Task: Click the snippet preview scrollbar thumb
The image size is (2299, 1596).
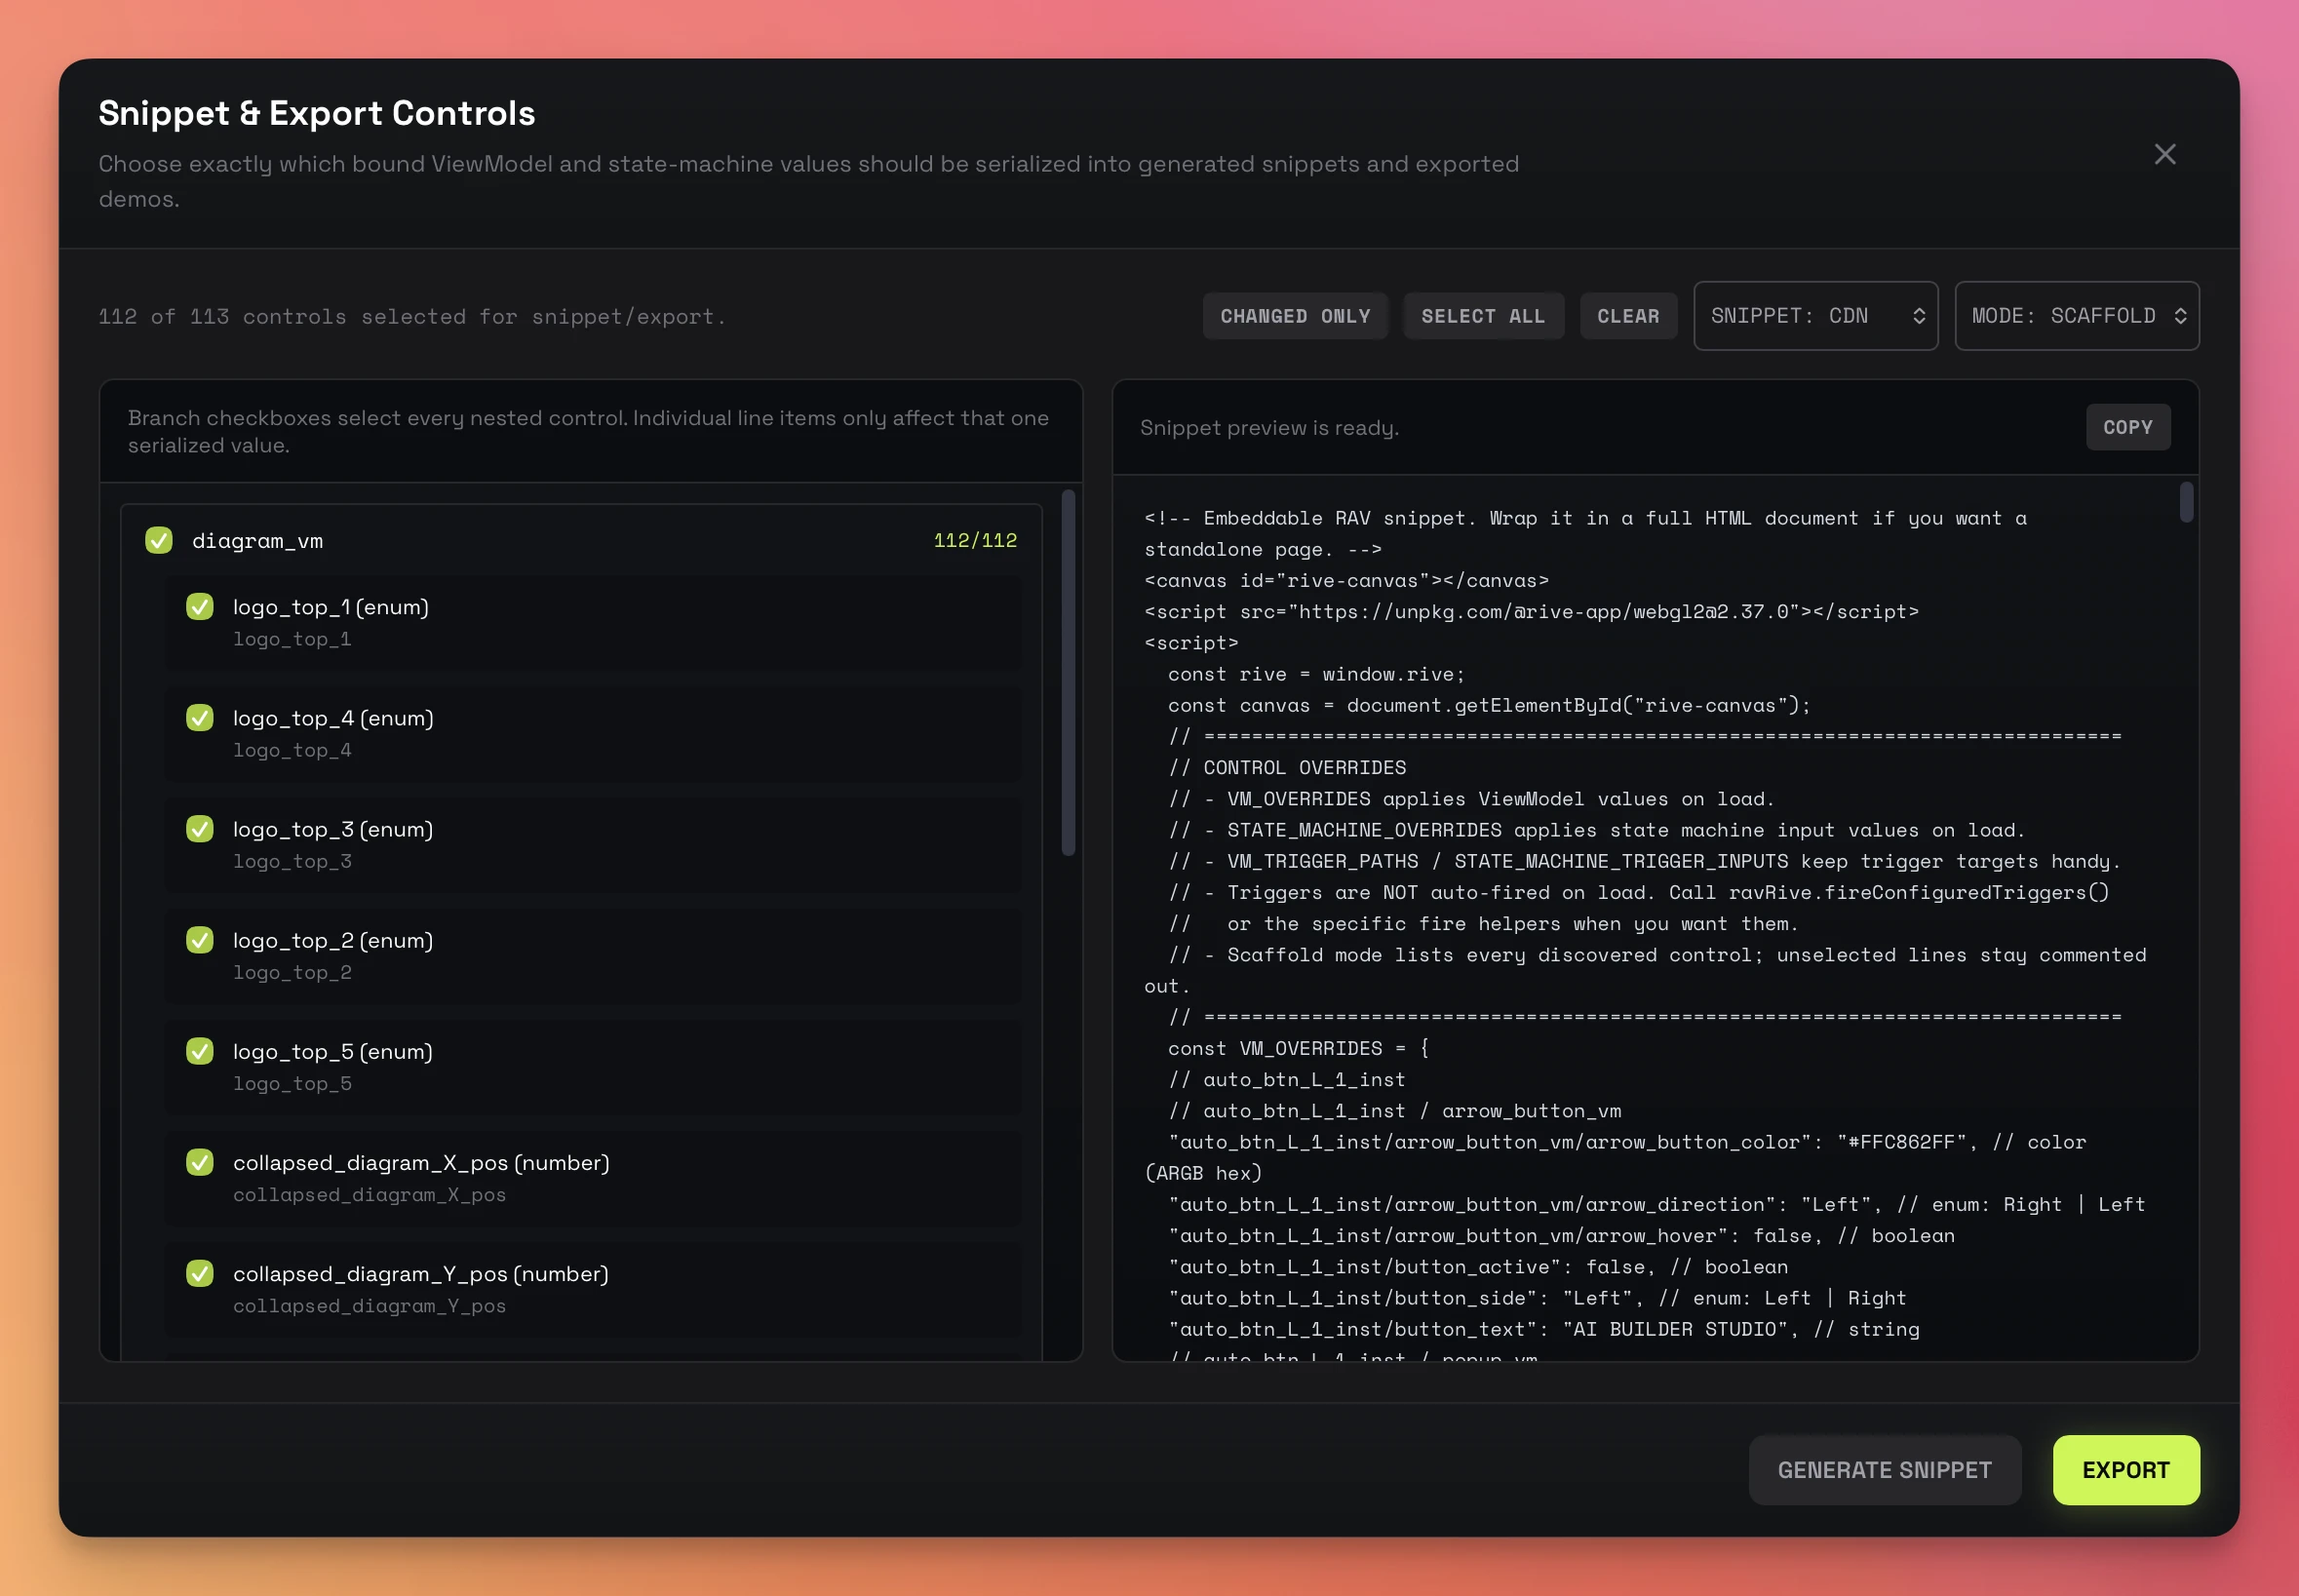Action: [2186, 502]
